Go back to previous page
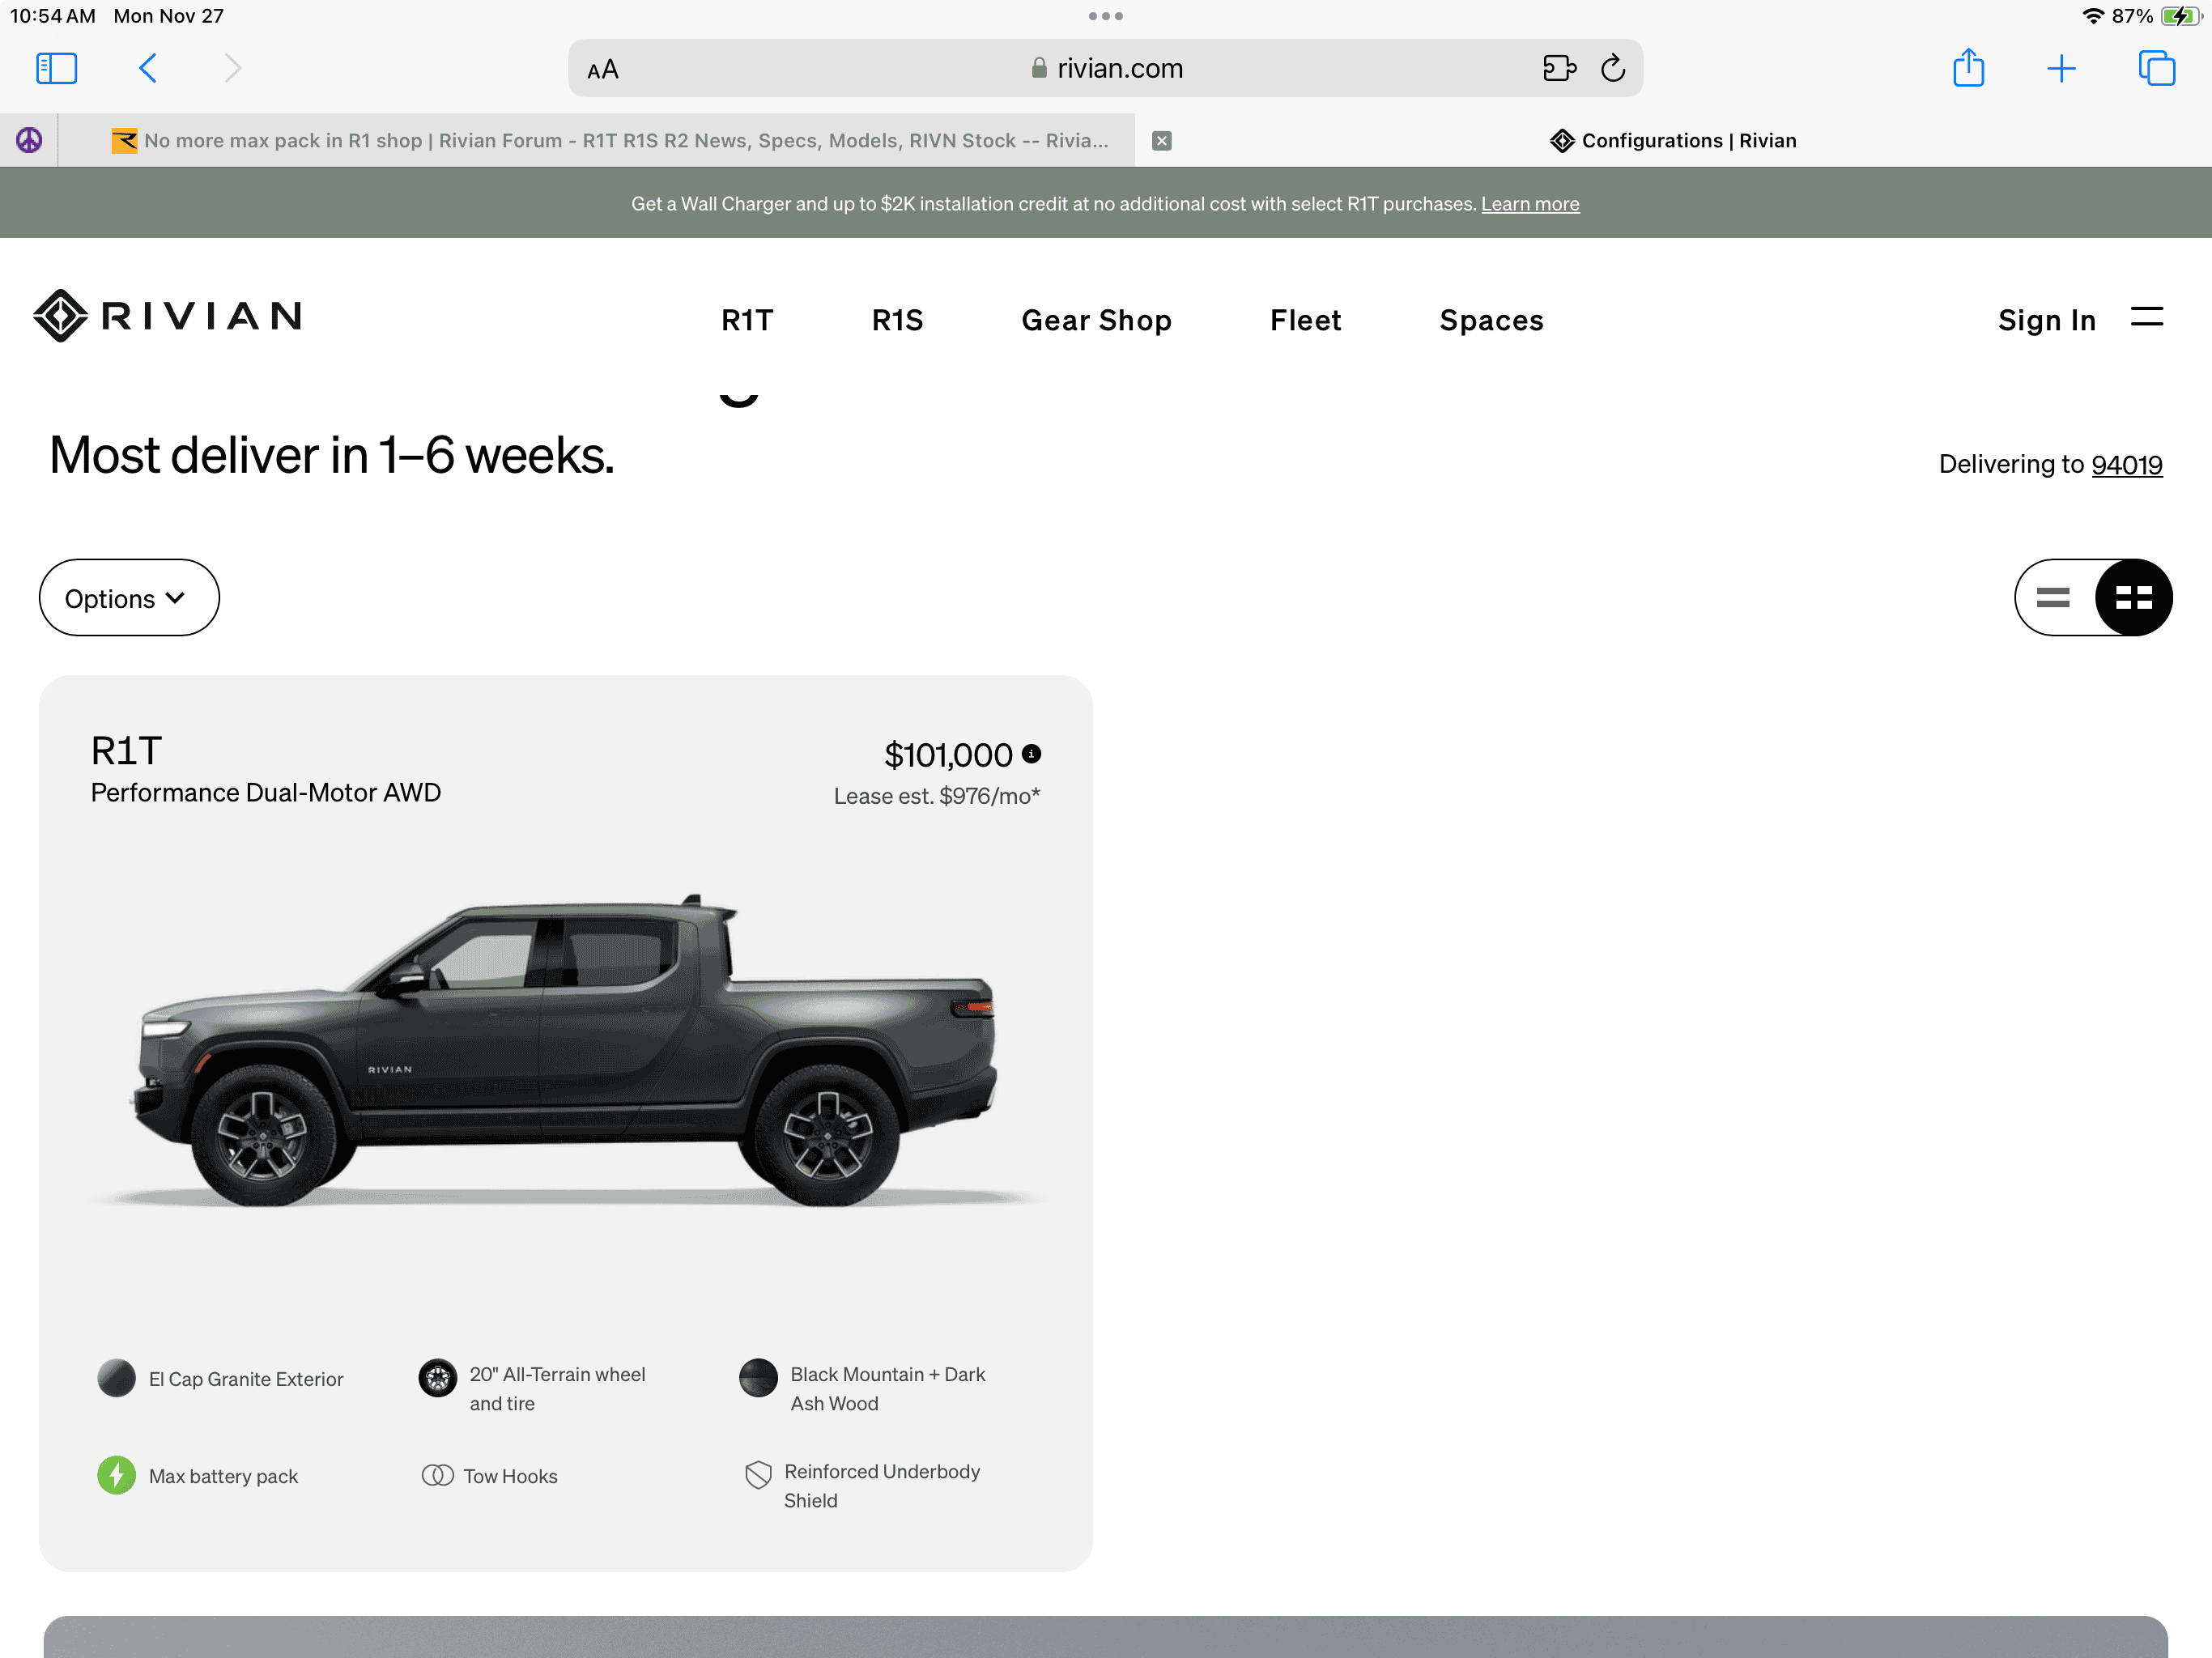2212x1658 pixels. [148, 68]
